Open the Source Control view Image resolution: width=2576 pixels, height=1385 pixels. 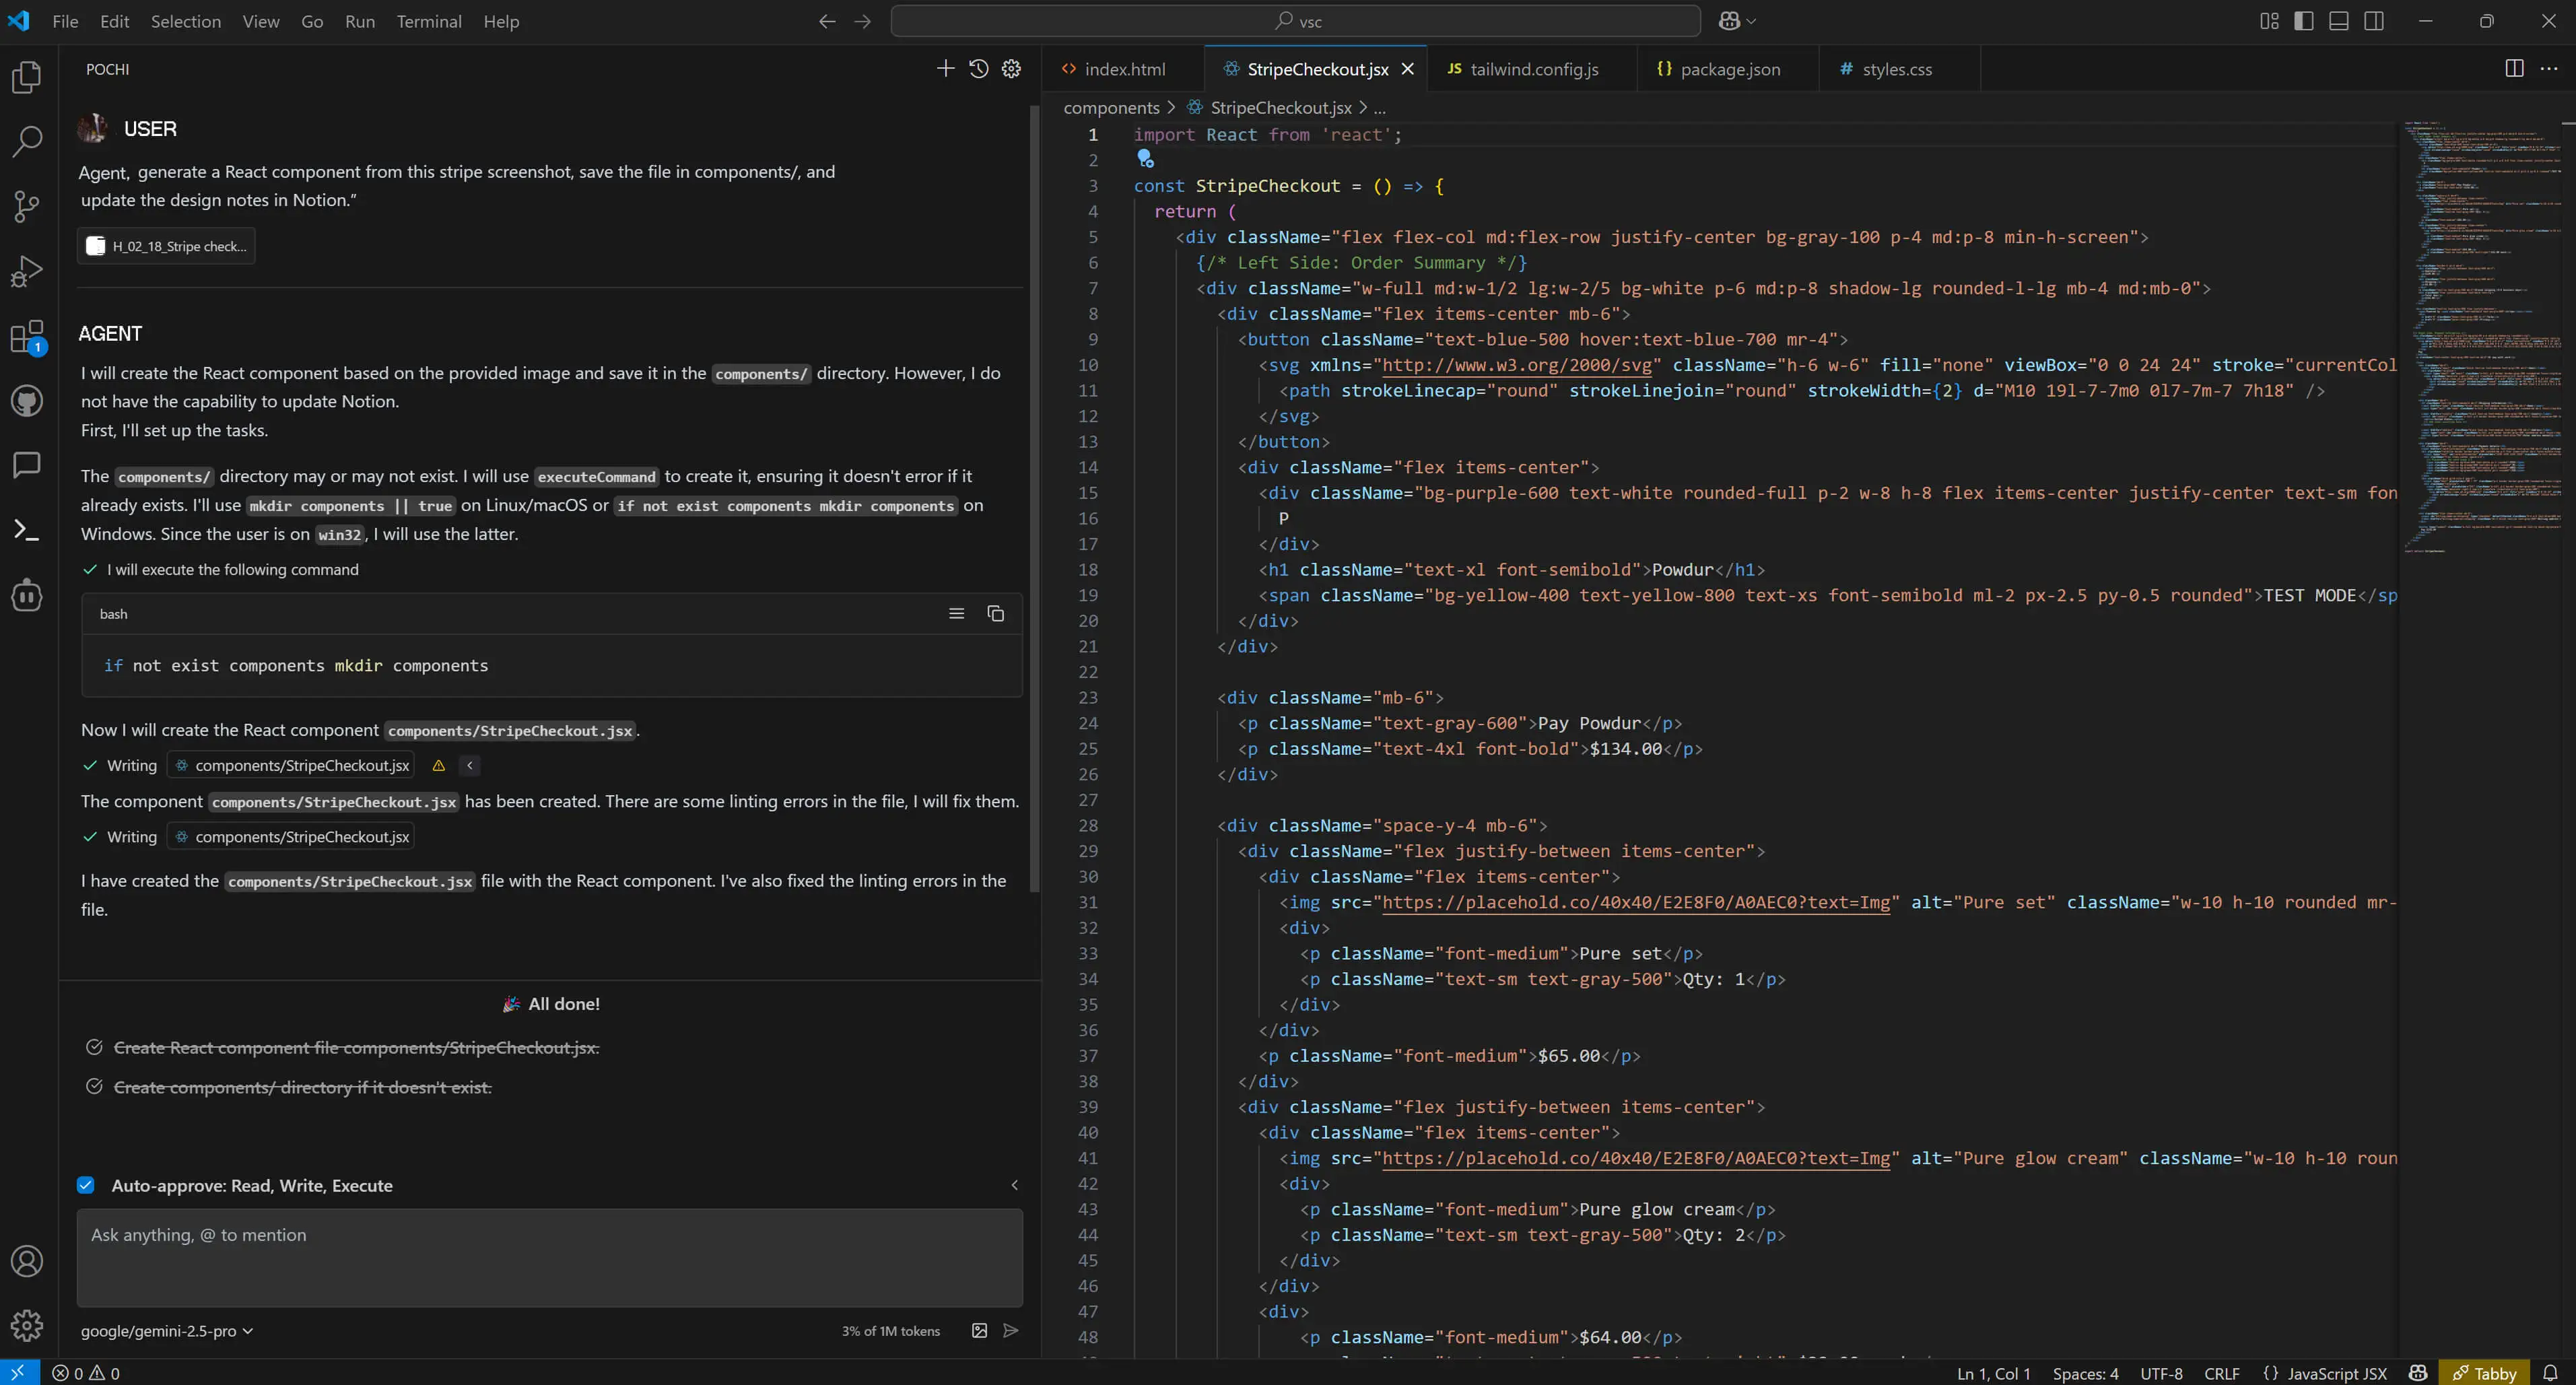pos(27,207)
